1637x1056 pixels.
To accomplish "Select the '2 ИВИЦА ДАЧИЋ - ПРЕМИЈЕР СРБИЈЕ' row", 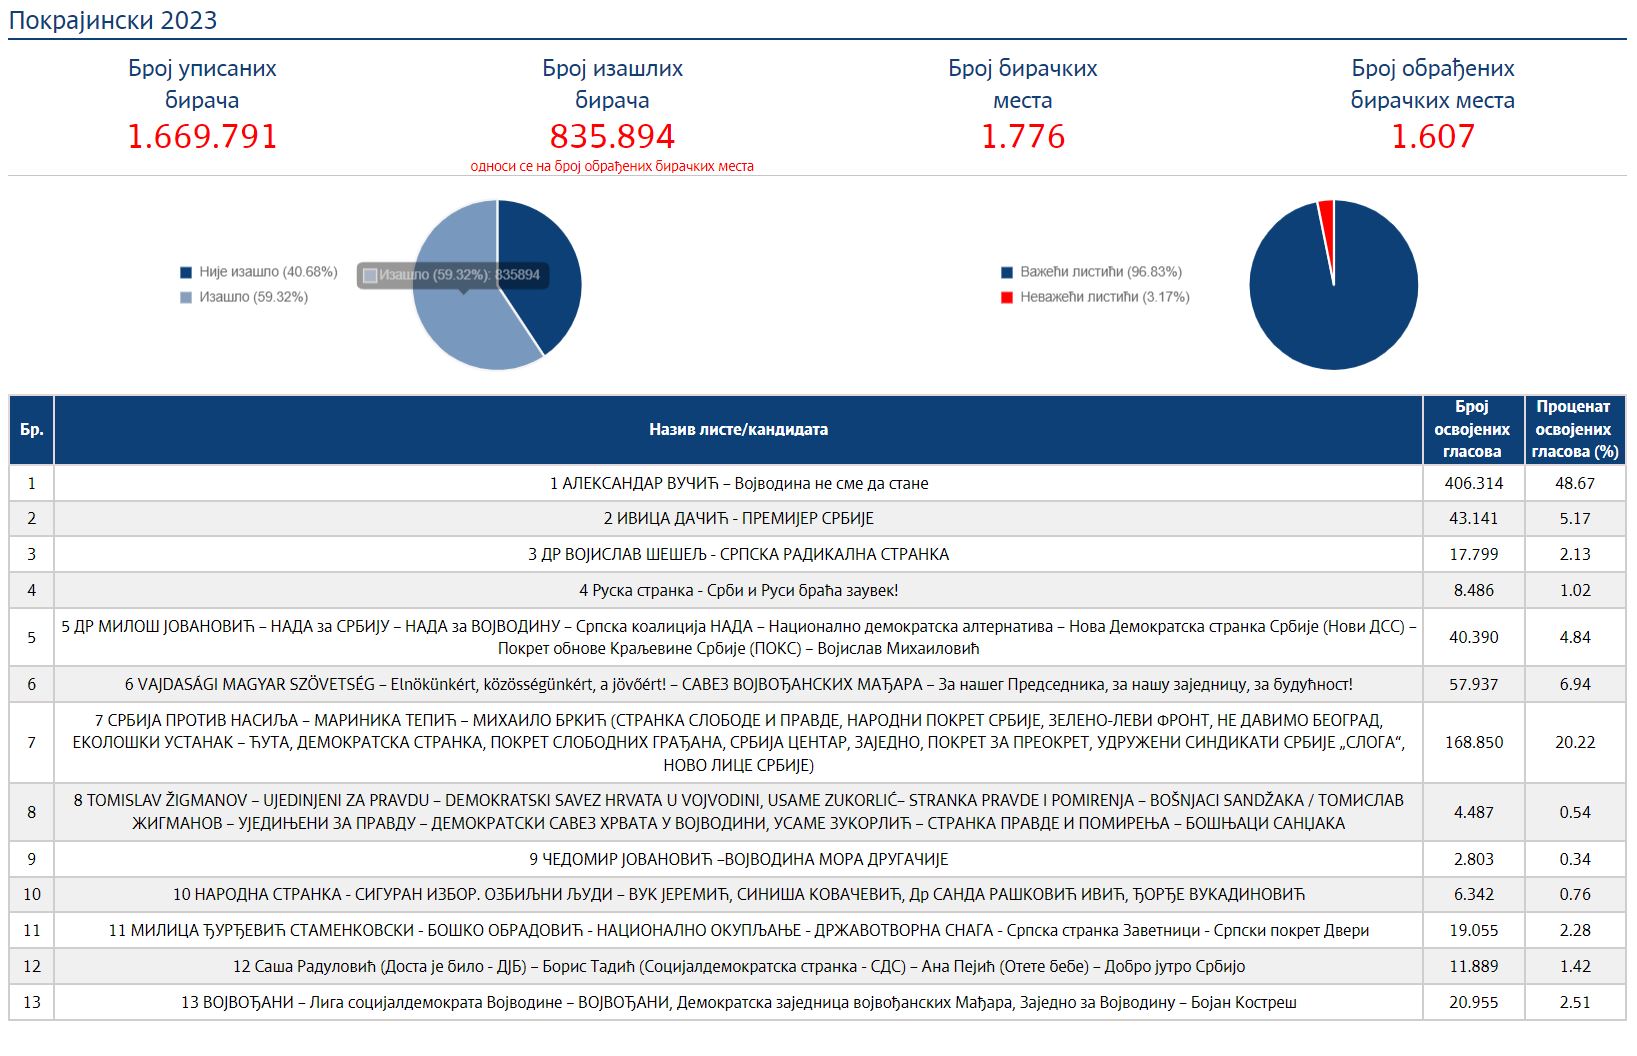I will [x=738, y=519].
